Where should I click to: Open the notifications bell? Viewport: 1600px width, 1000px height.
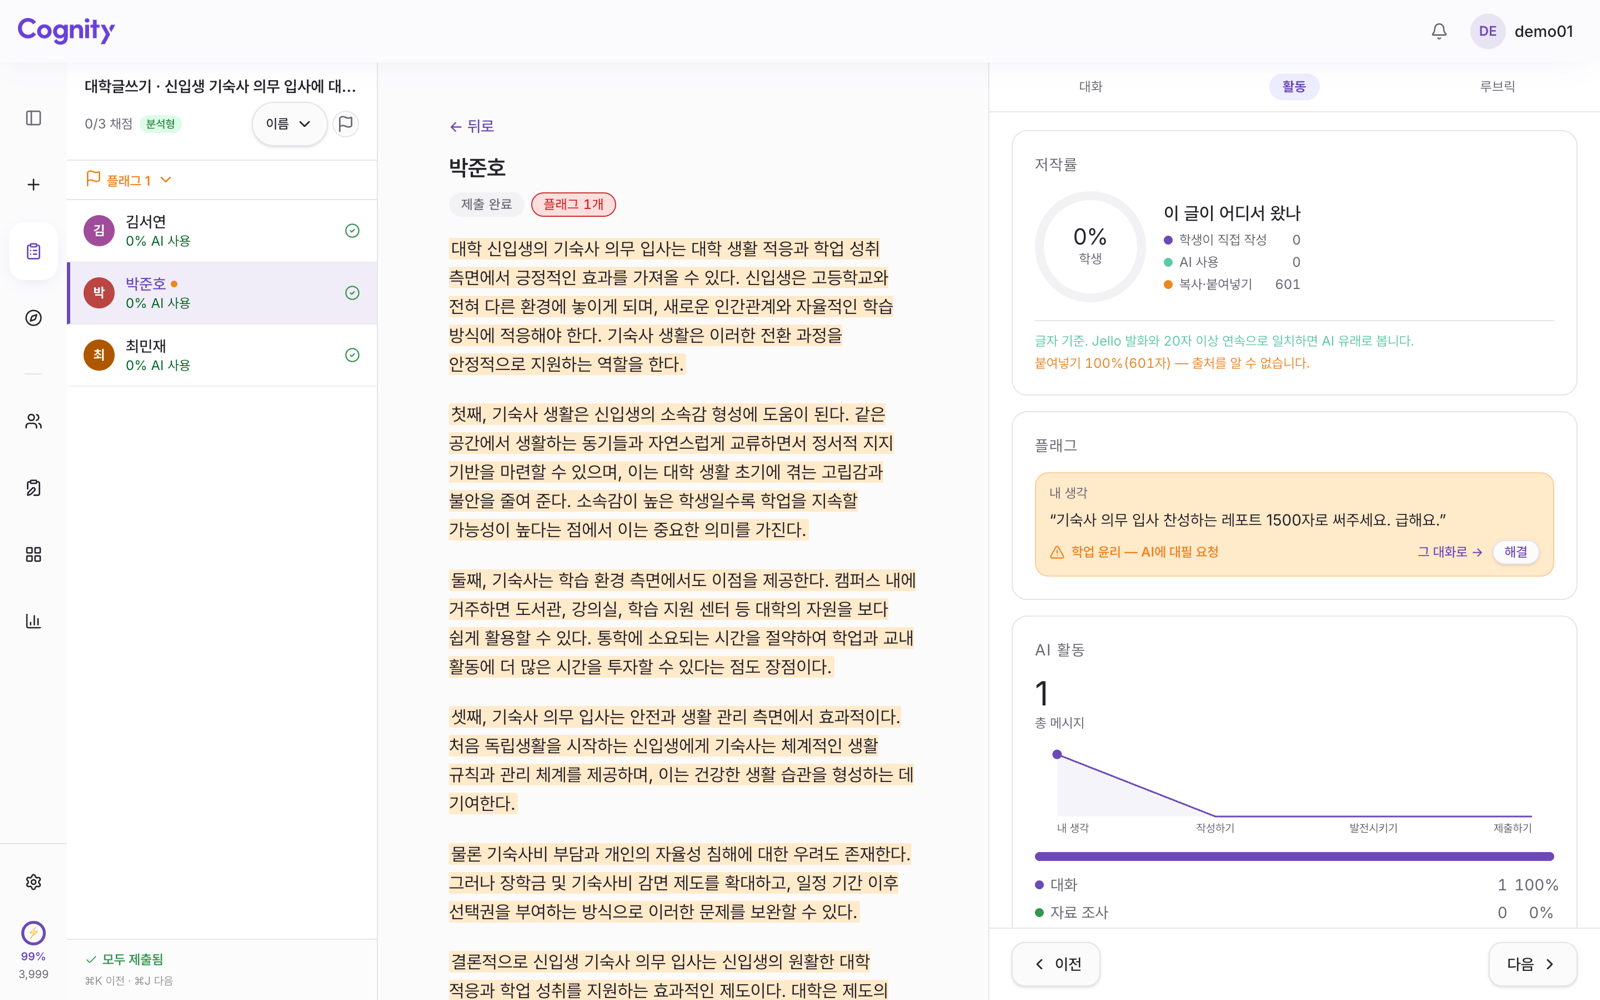click(x=1439, y=31)
